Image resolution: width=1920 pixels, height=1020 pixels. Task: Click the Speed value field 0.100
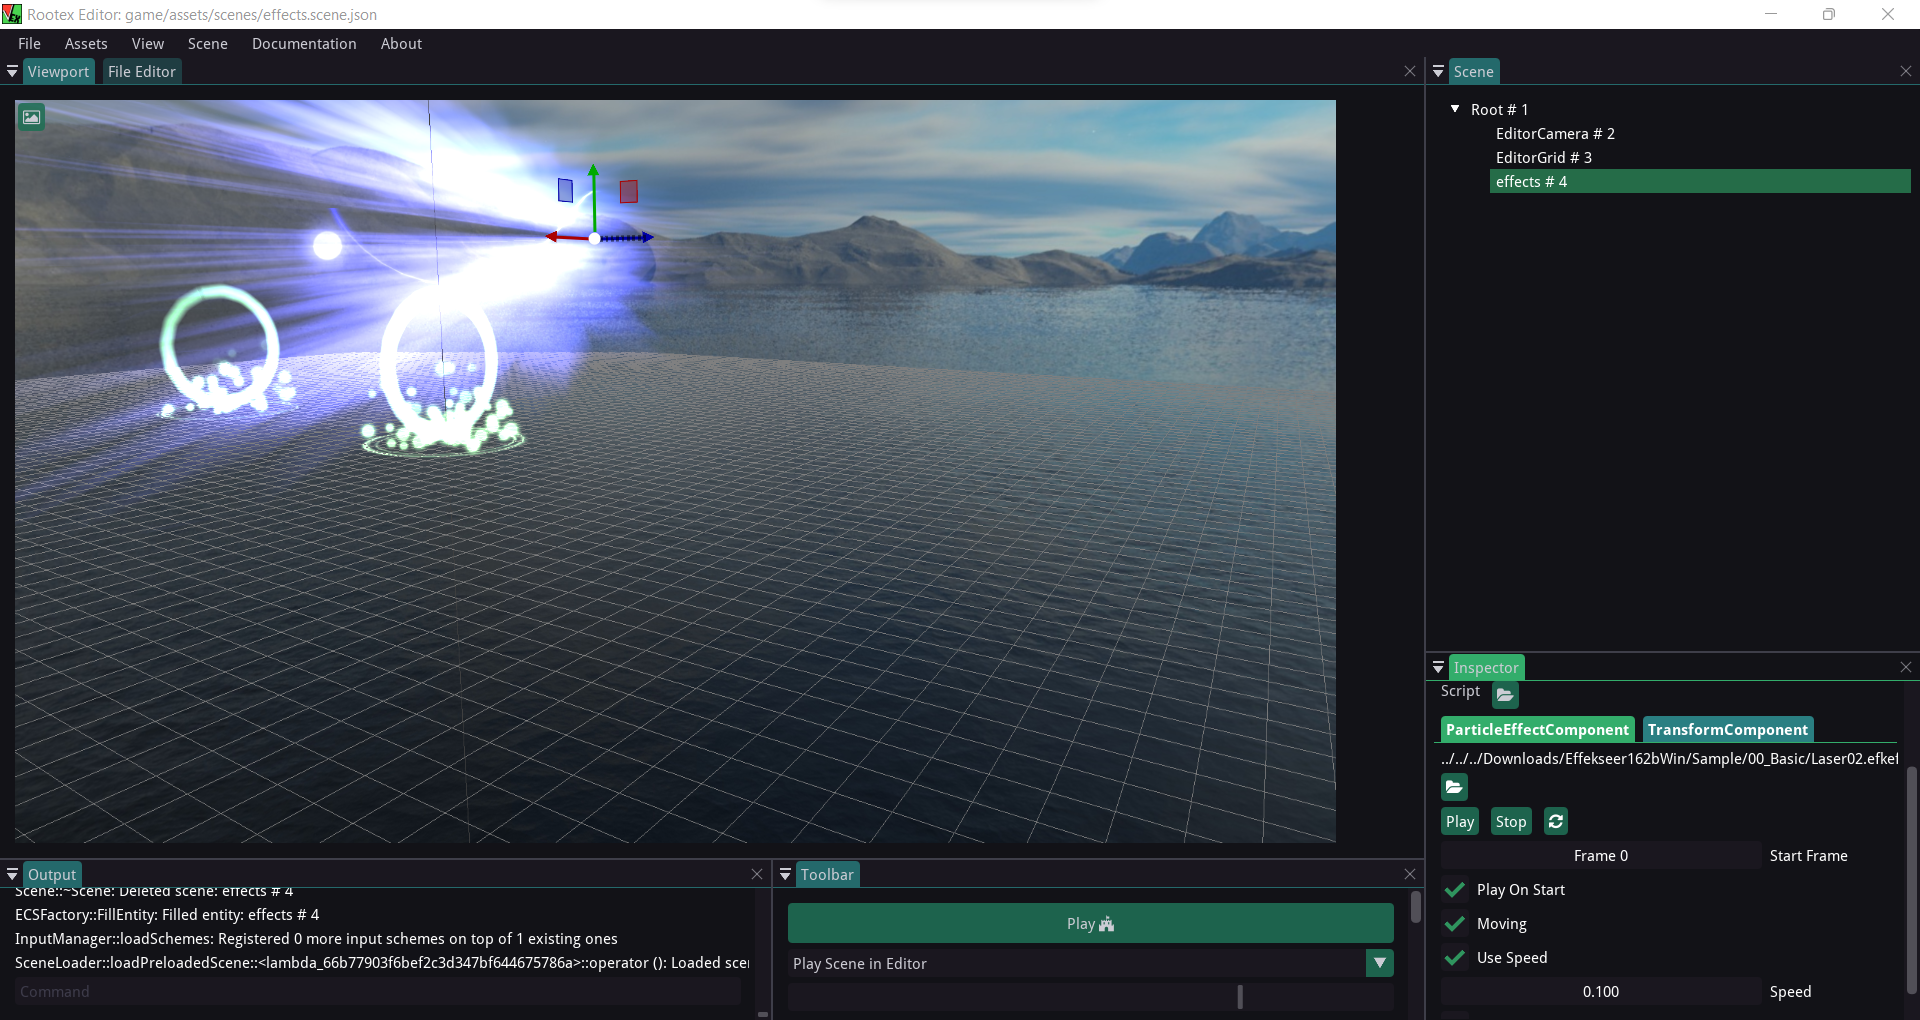(x=1600, y=991)
